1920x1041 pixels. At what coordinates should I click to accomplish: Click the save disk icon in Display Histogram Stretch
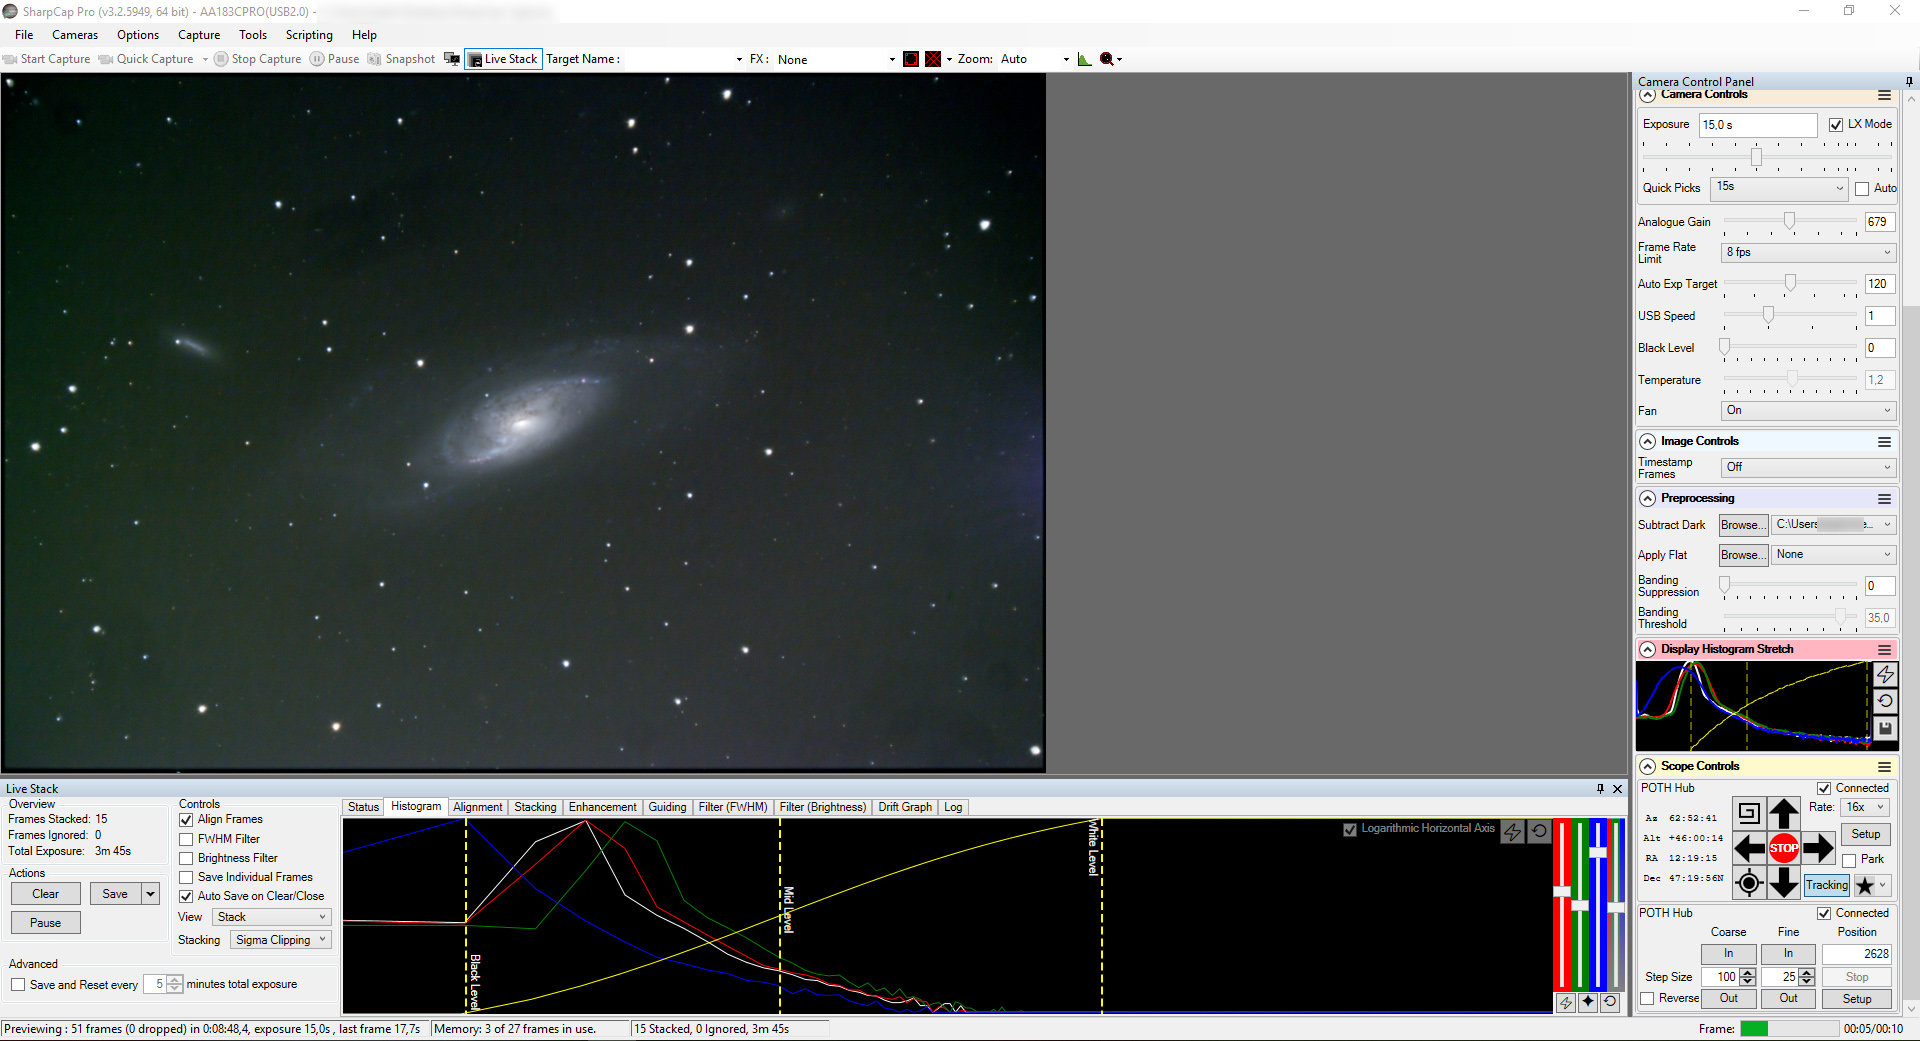coord(1885,729)
